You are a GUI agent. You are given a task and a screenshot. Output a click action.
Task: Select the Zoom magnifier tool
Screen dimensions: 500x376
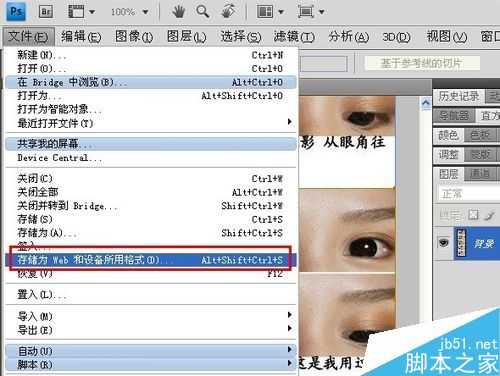[202, 12]
